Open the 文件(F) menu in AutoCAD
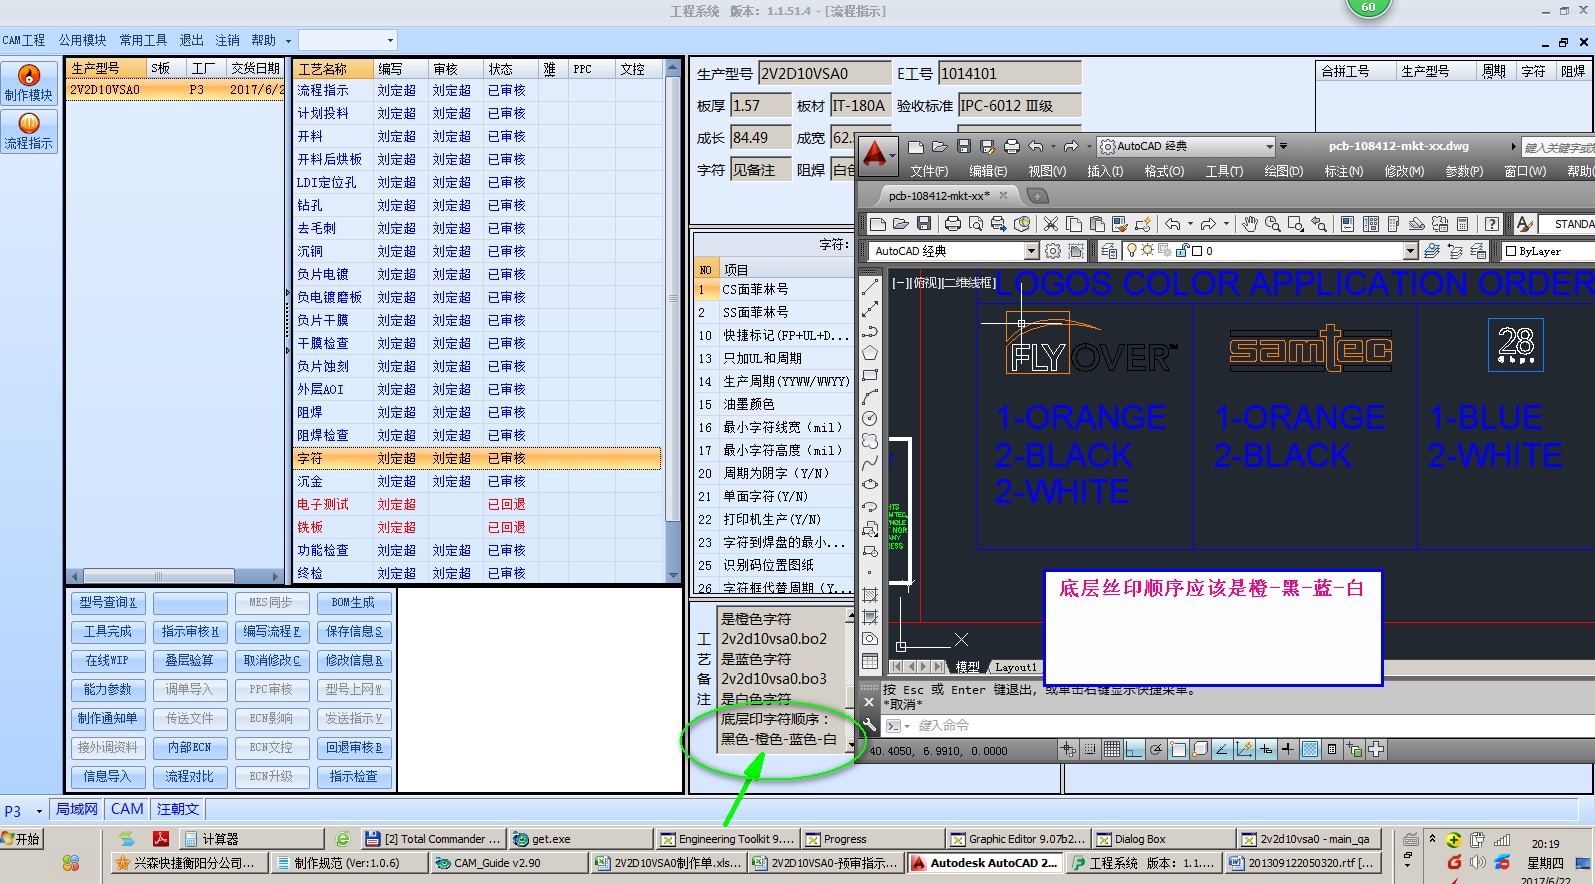Image resolution: width=1595 pixels, height=884 pixels. [x=929, y=171]
